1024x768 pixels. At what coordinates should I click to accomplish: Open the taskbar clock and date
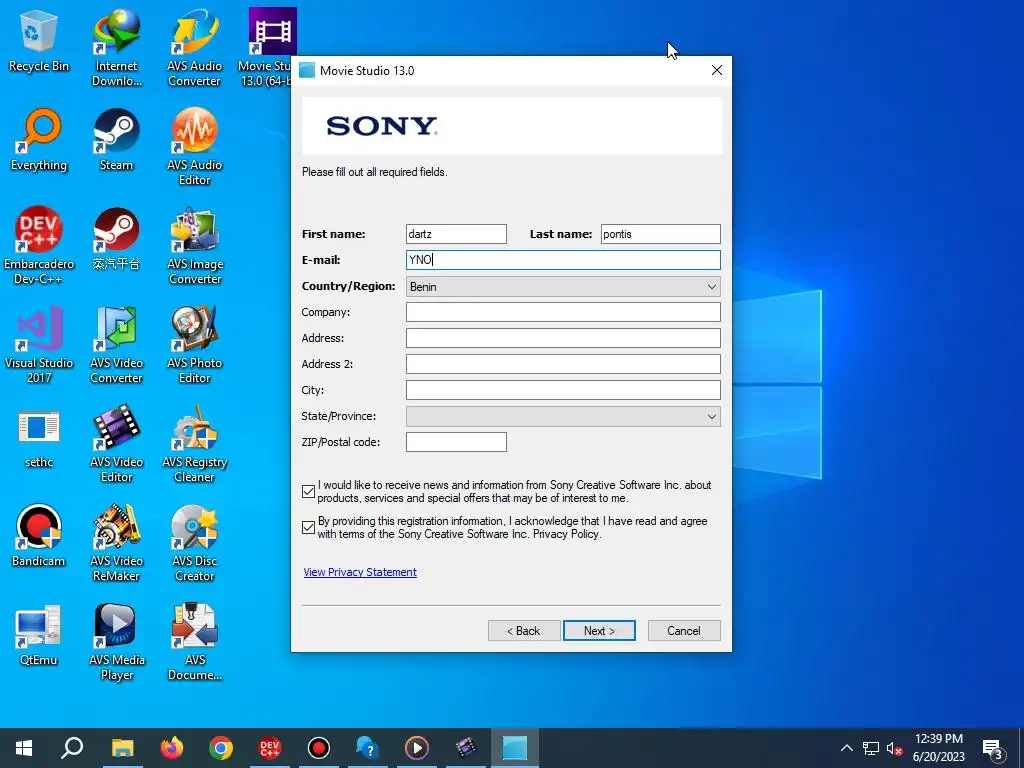click(938, 748)
